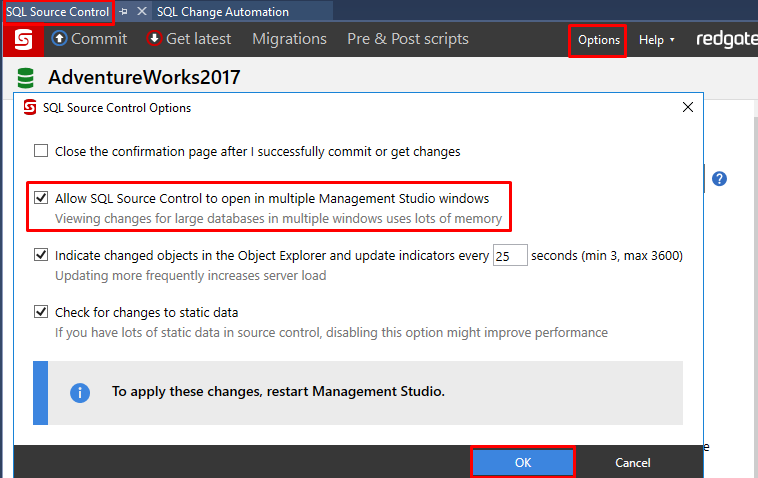The height and width of the screenshot is (478, 758).
Task: Open the Help dropdown menu
Action: pyautogui.click(x=656, y=40)
